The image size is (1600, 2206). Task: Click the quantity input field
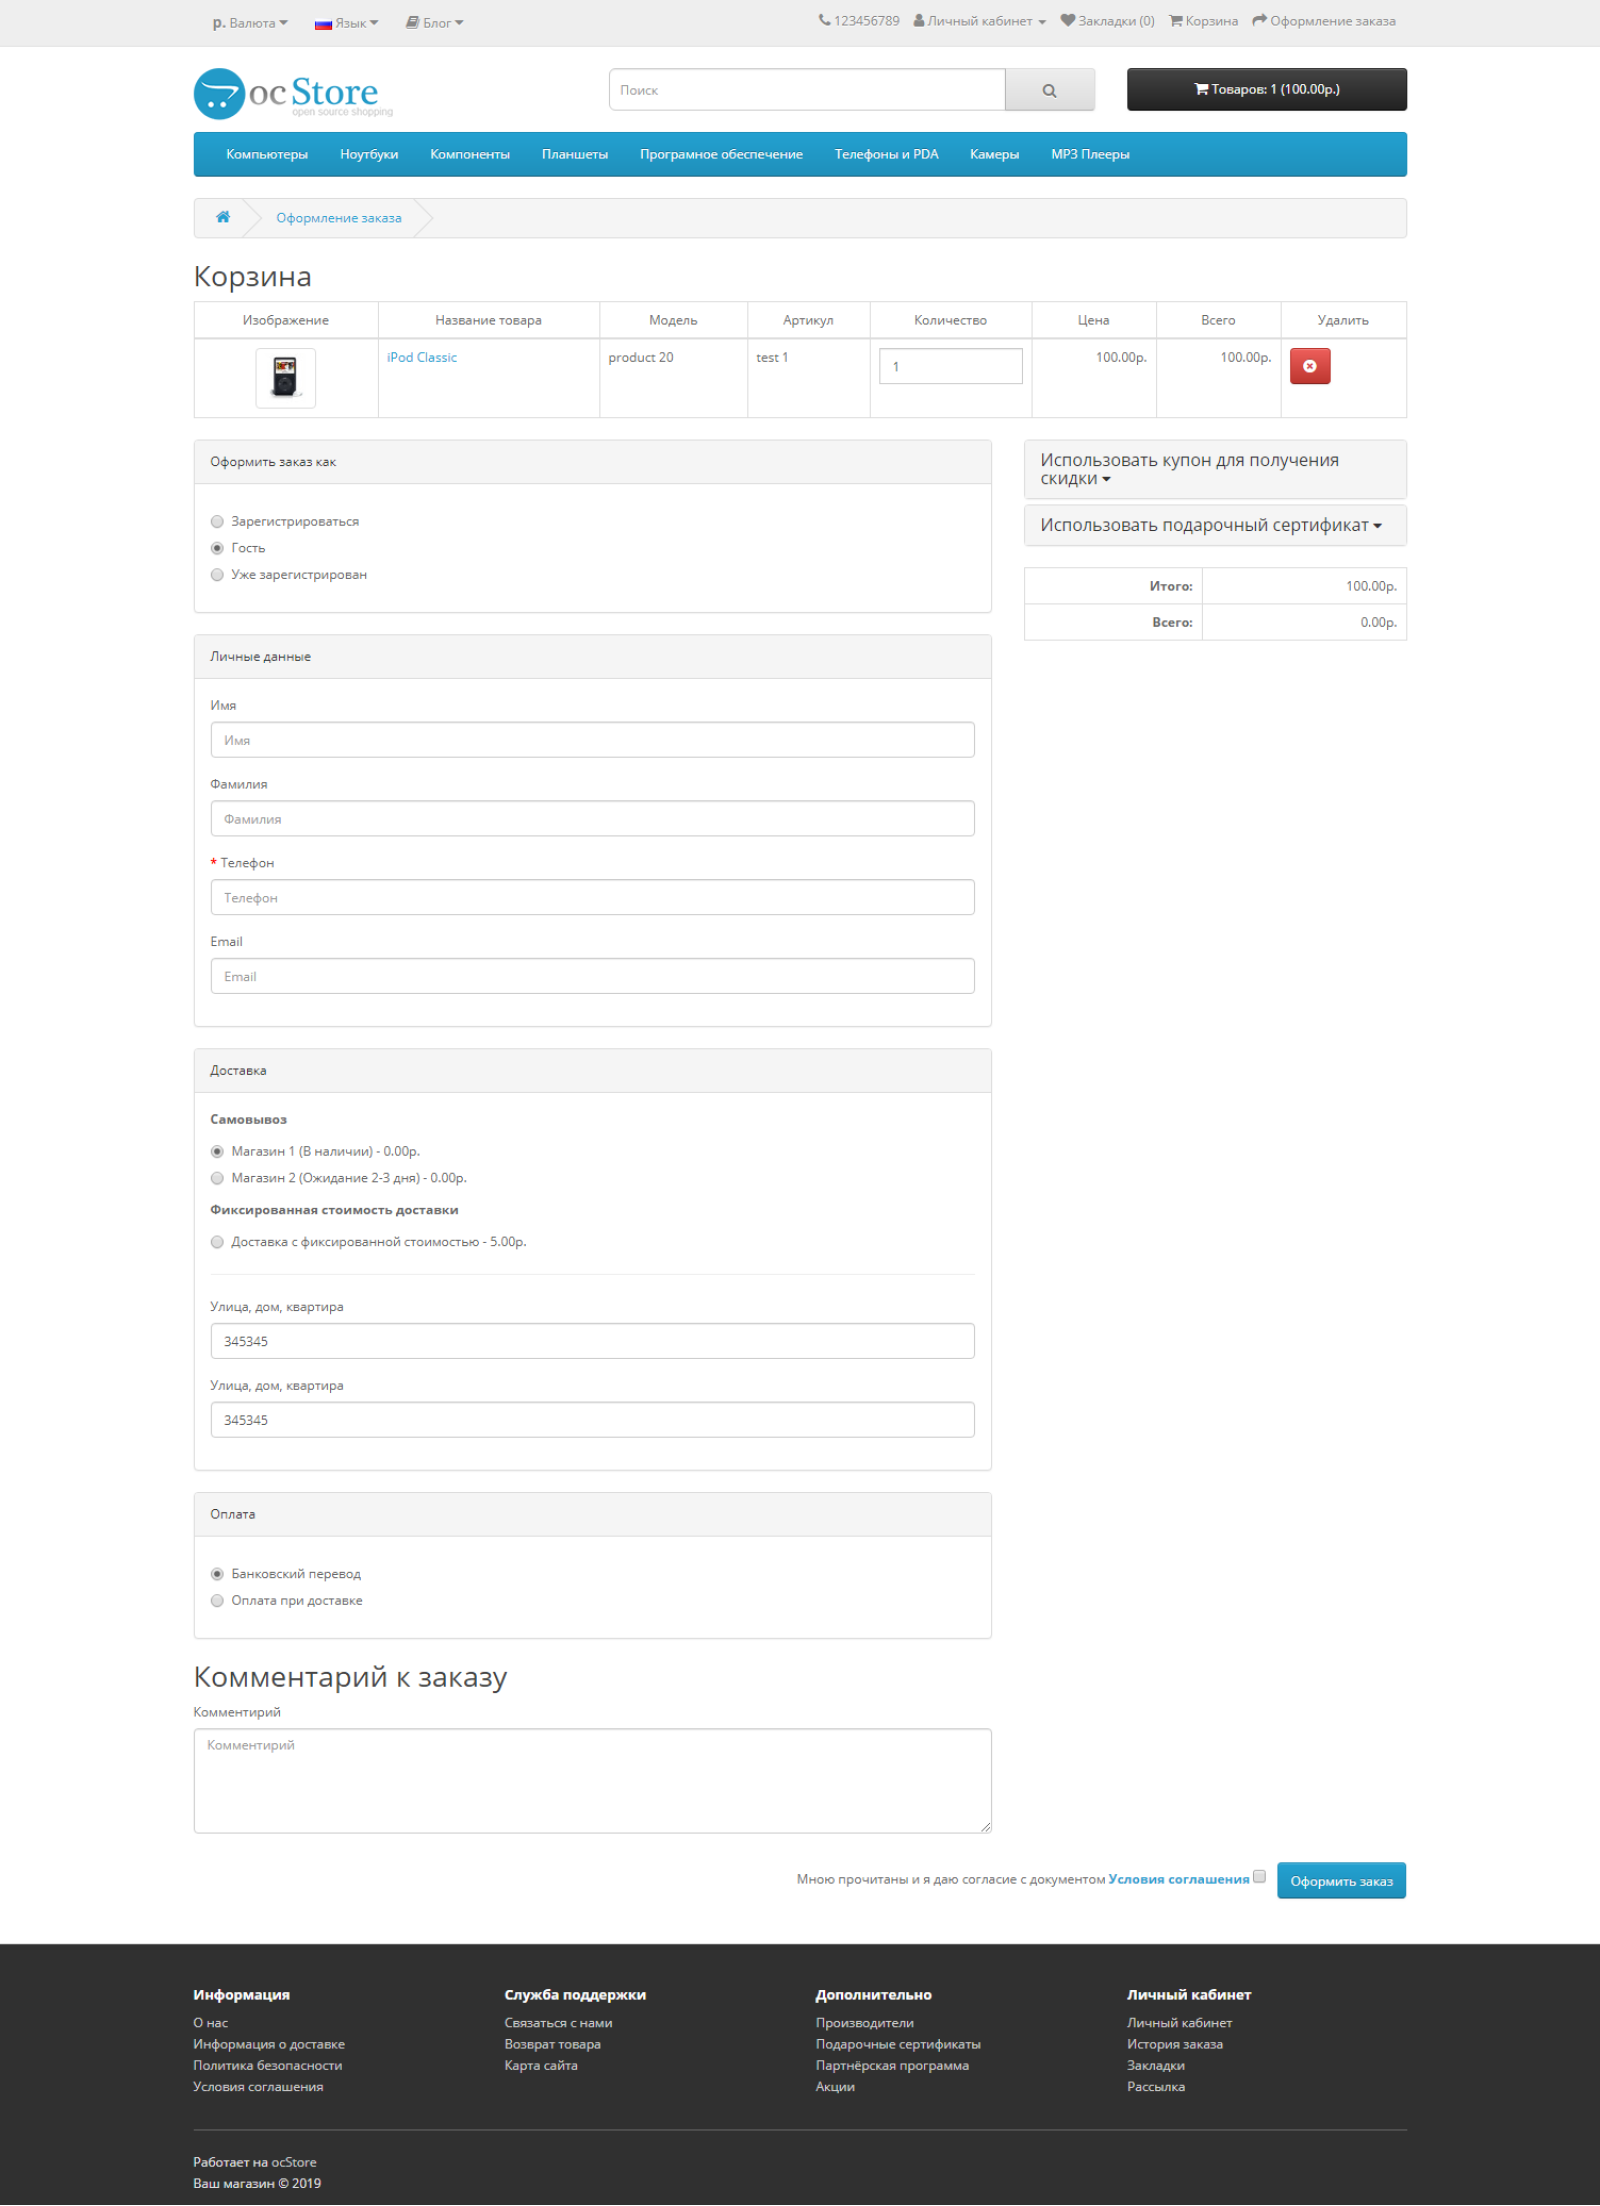click(950, 366)
